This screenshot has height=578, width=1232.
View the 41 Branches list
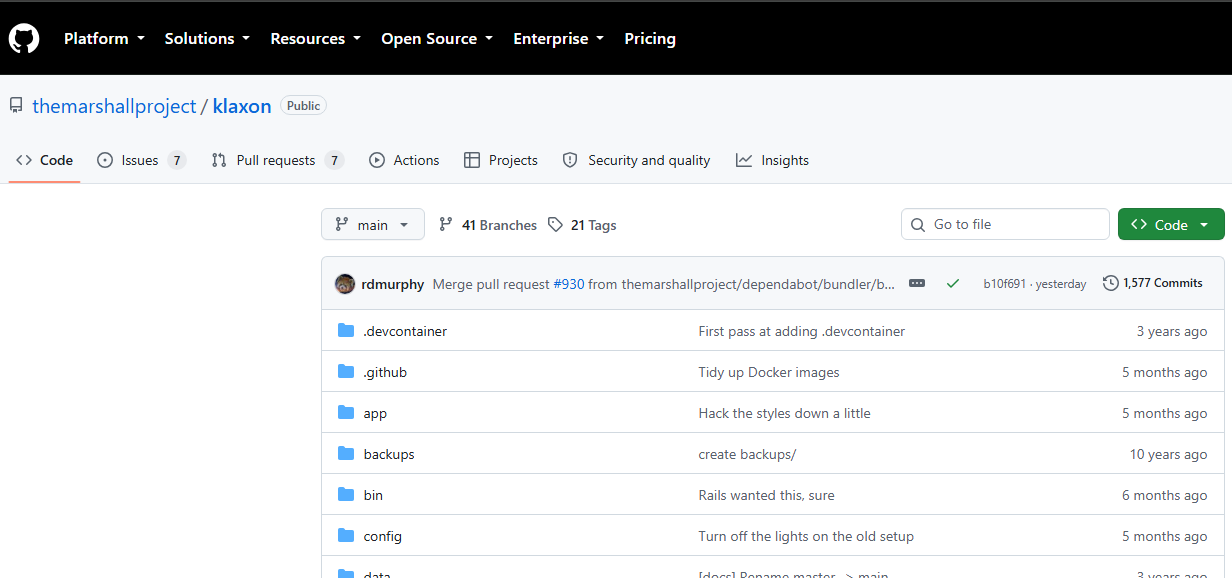(x=488, y=225)
